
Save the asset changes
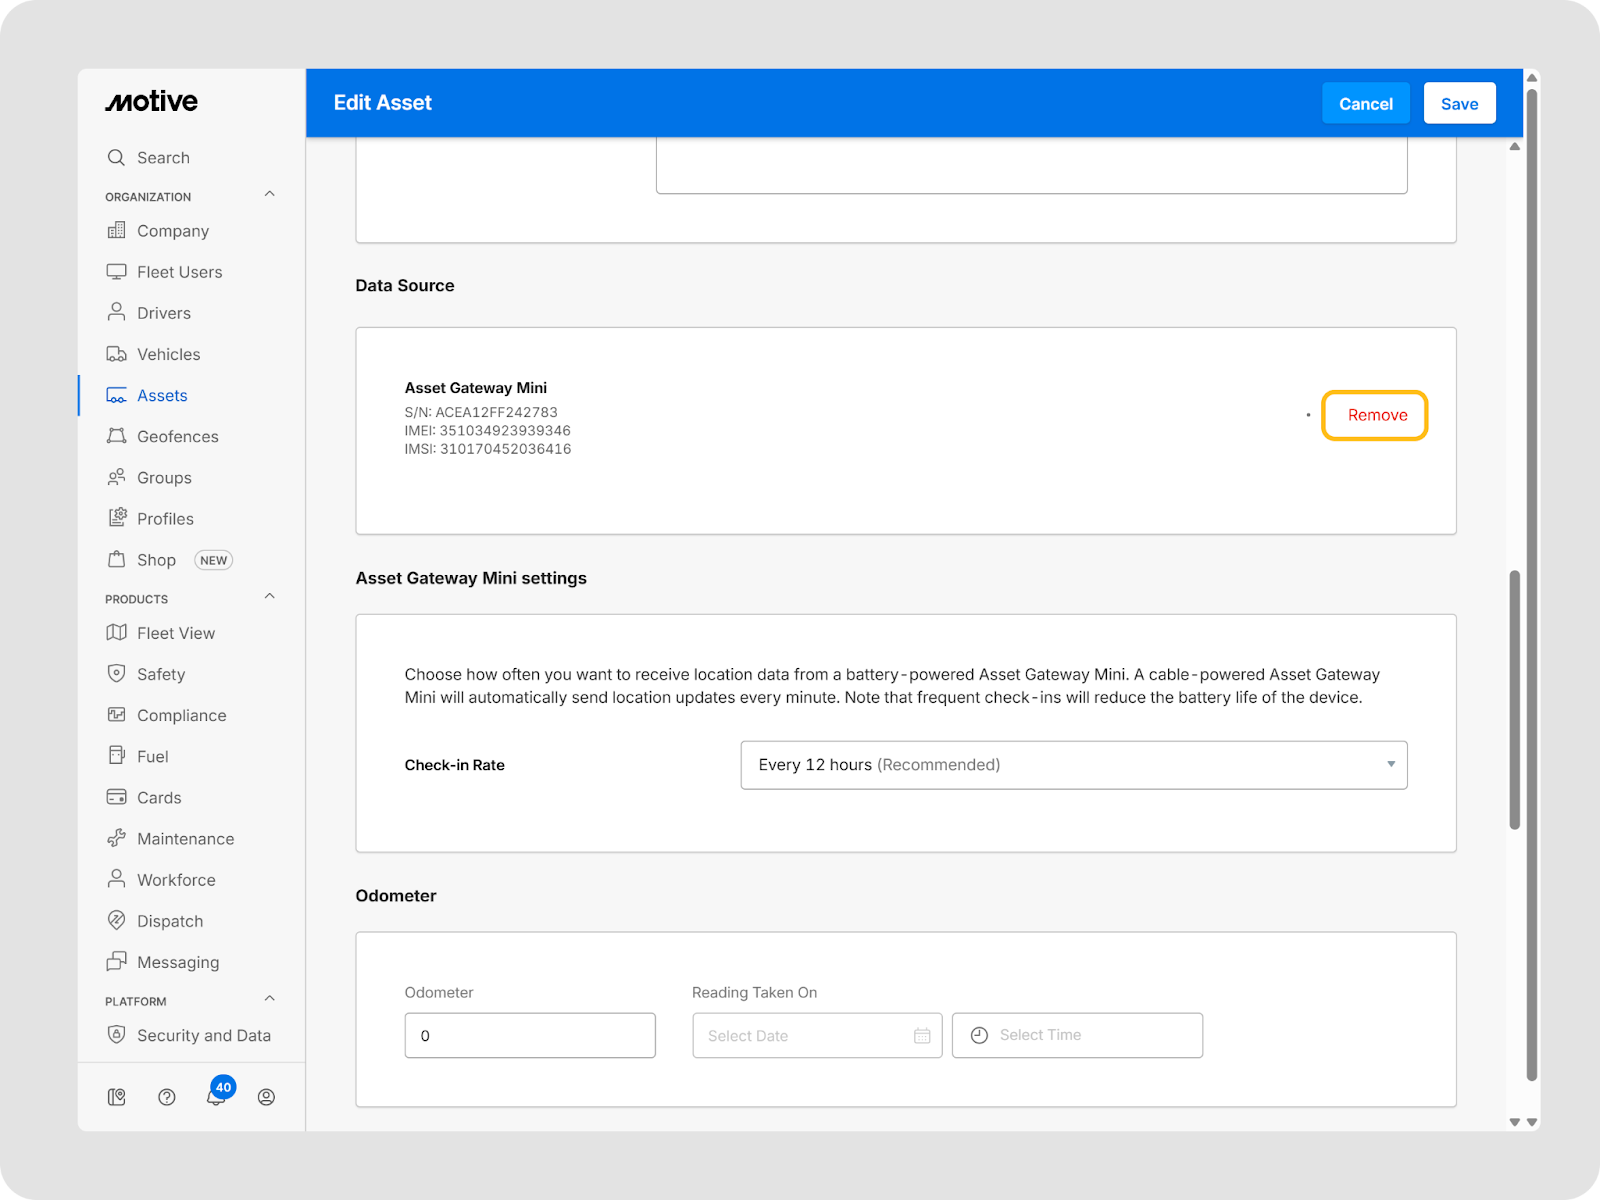(x=1459, y=104)
